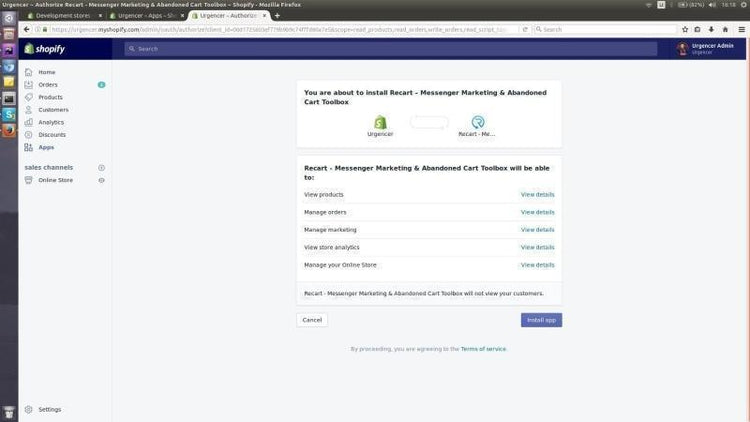Open a new Firefox tab

277,16
